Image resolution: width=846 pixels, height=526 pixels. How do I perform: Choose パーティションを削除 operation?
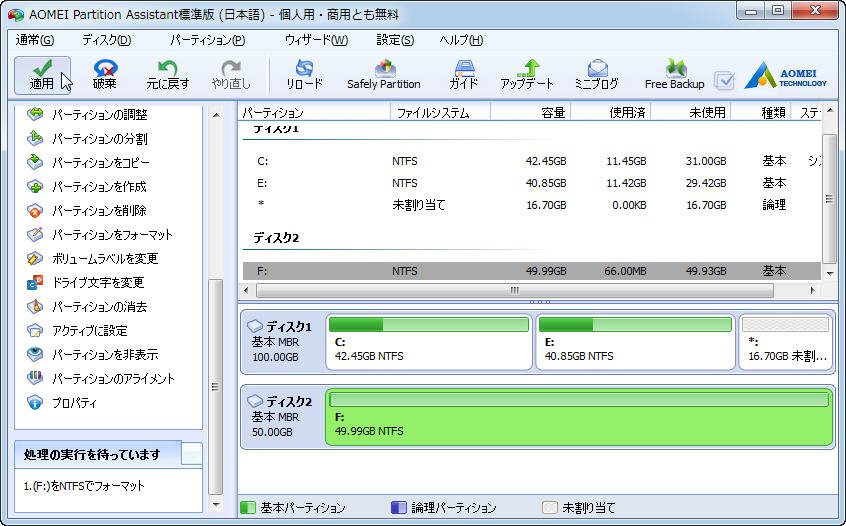pos(86,210)
